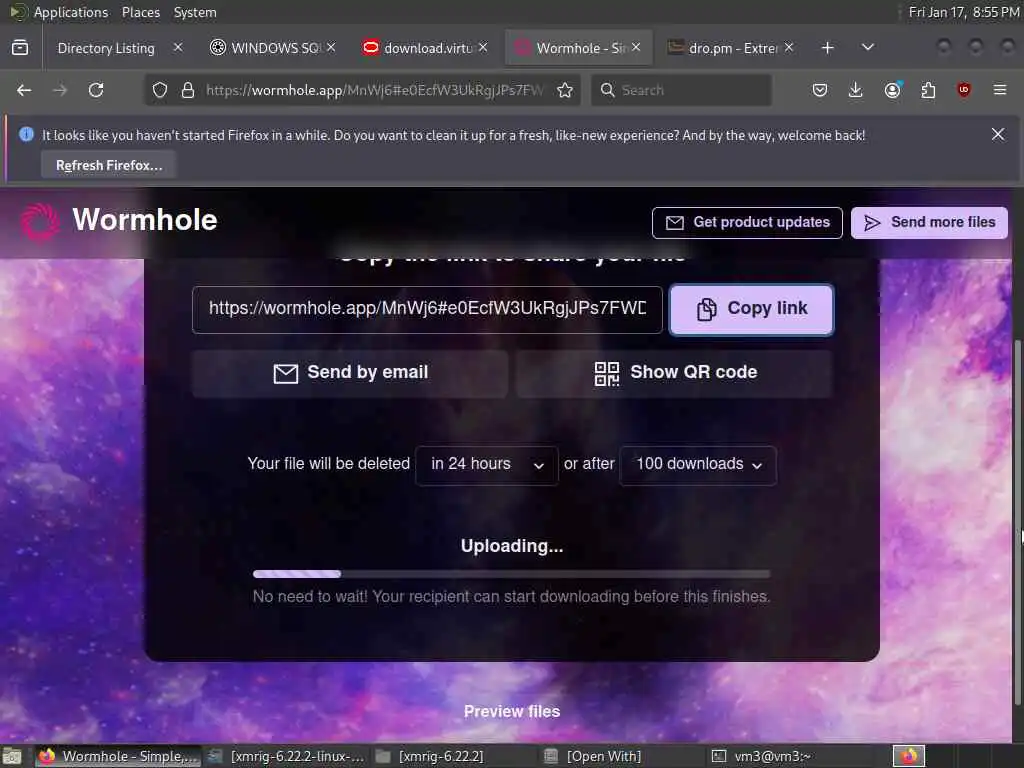Close the Wormhole tab
This screenshot has width=1024, height=768.
[x=636, y=47]
